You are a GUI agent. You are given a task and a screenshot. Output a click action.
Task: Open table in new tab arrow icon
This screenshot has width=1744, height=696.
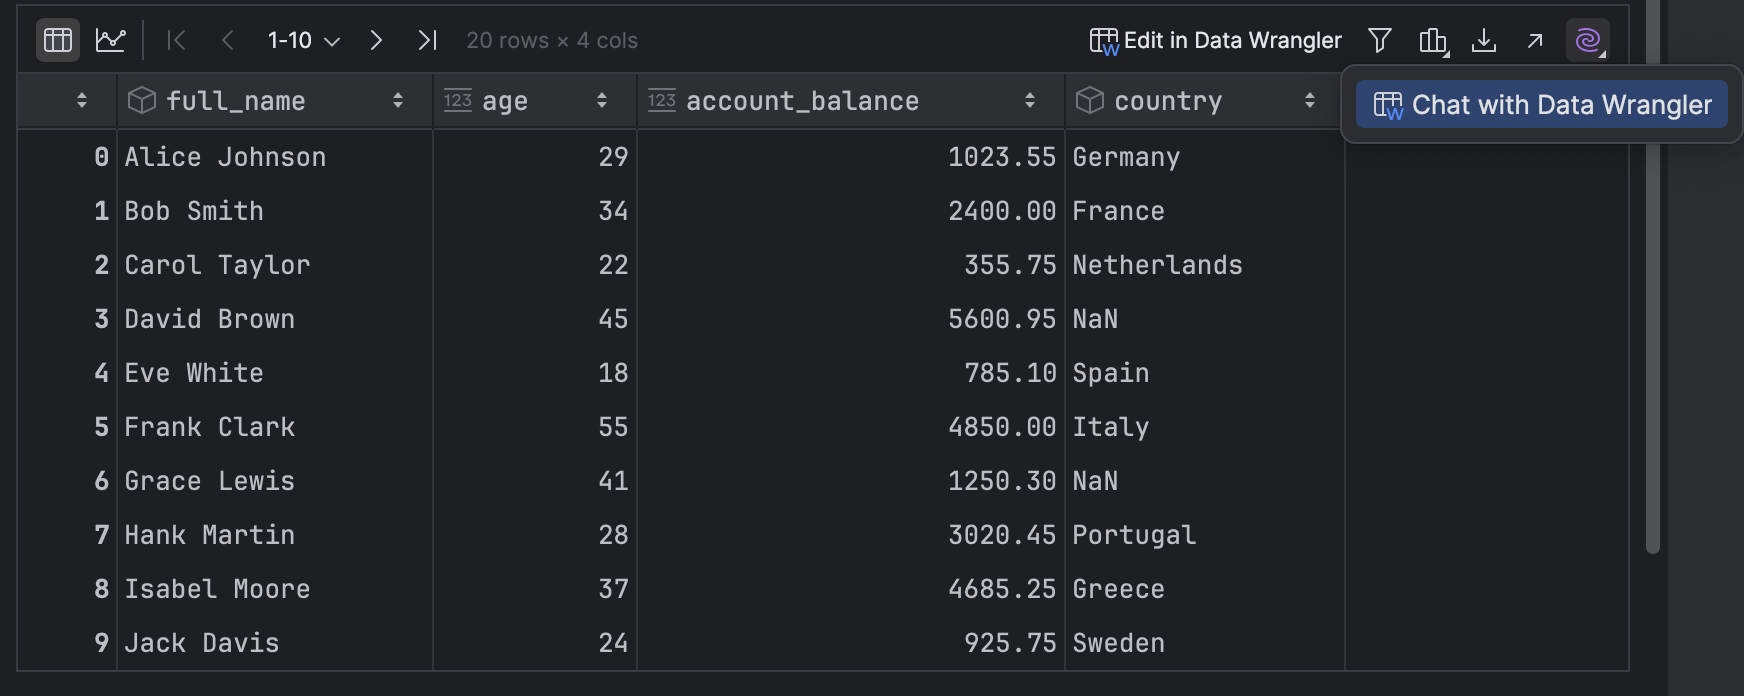pyautogui.click(x=1535, y=40)
